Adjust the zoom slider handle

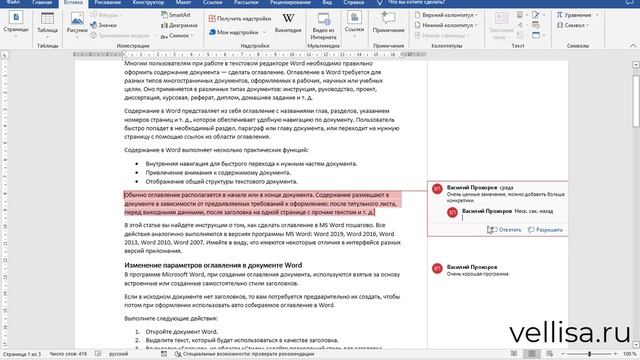point(589,354)
